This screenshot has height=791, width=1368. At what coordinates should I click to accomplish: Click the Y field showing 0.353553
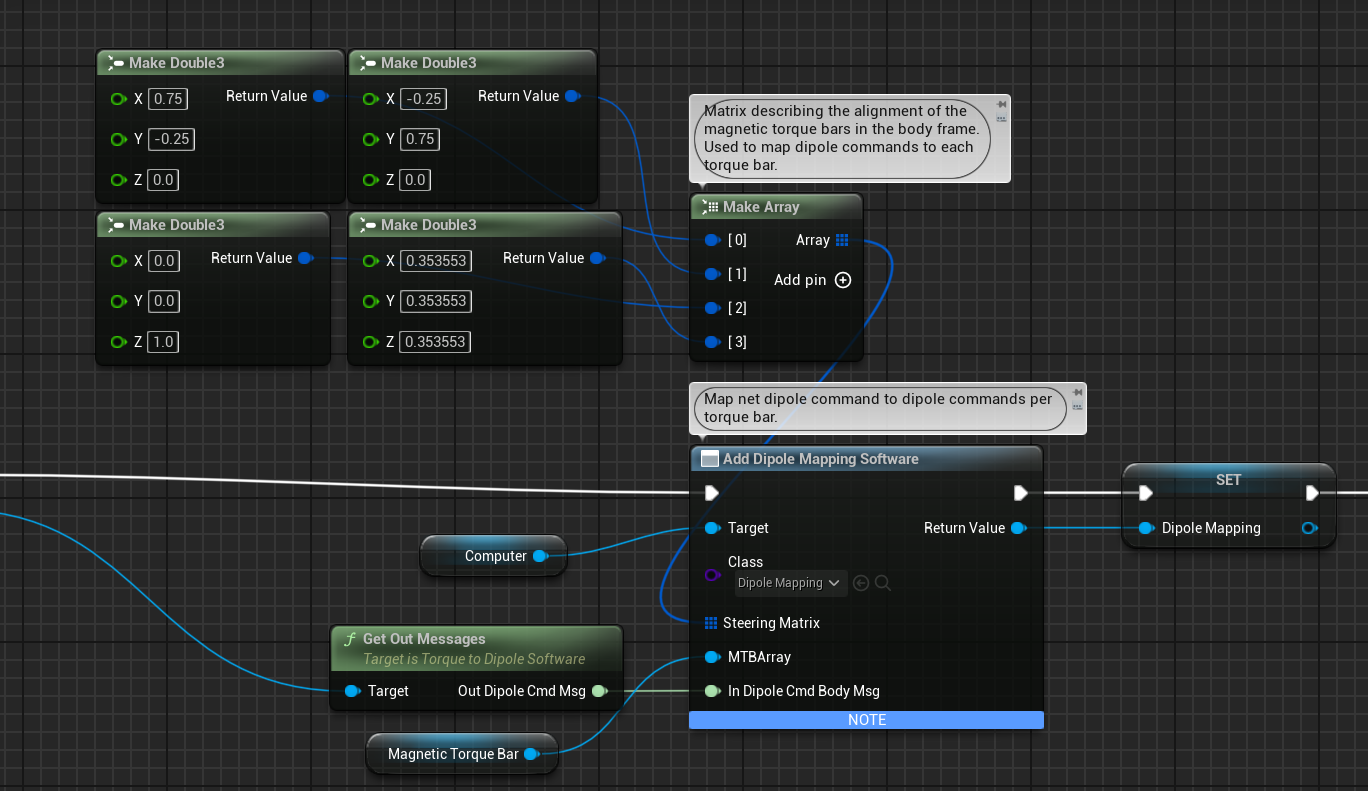pos(436,301)
